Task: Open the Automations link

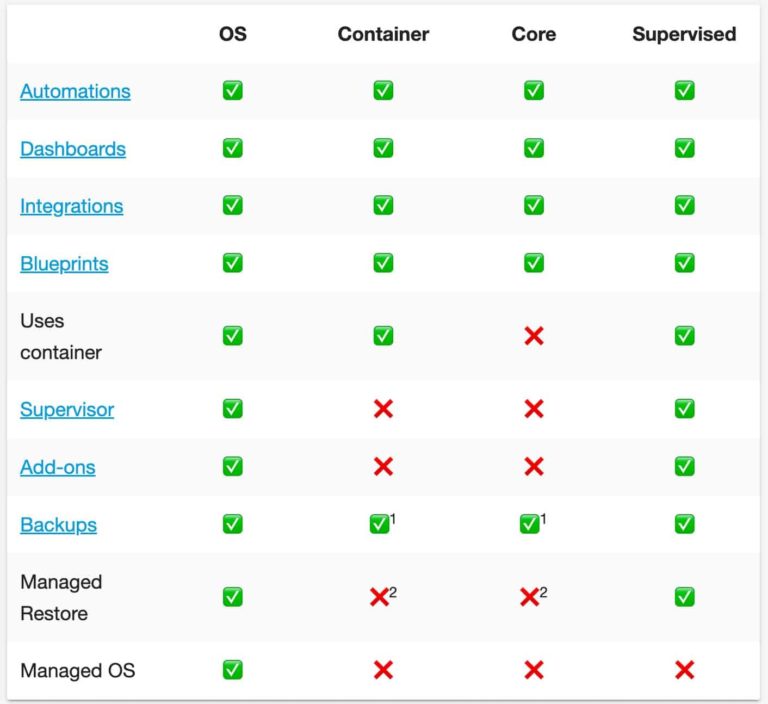Action: click(x=75, y=91)
